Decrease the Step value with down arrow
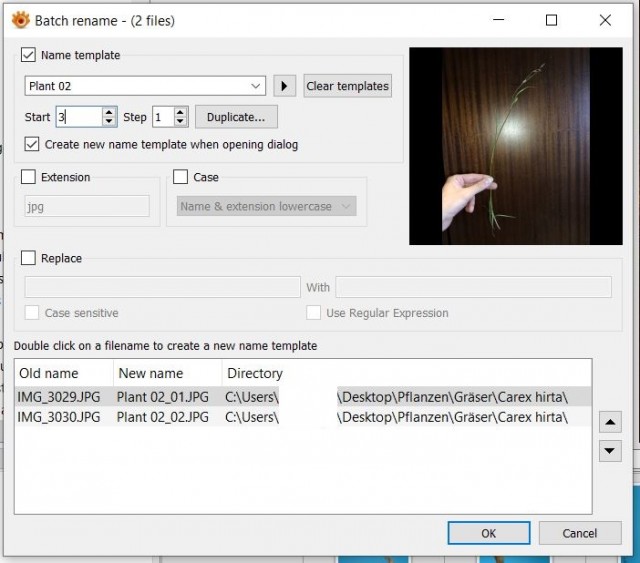The height and width of the screenshot is (563, 640). click(x=180, y=121)
